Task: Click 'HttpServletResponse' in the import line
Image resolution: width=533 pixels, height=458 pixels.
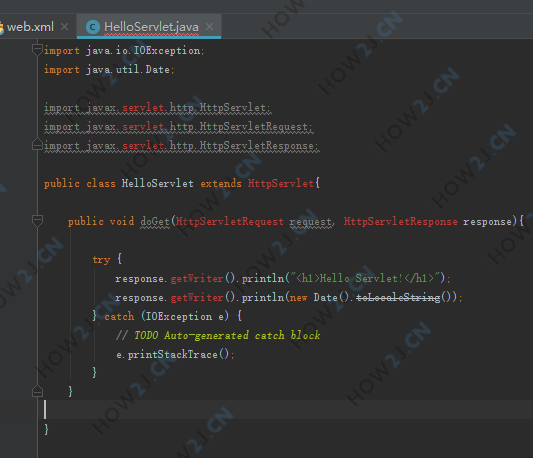Action: pos(256,146)
